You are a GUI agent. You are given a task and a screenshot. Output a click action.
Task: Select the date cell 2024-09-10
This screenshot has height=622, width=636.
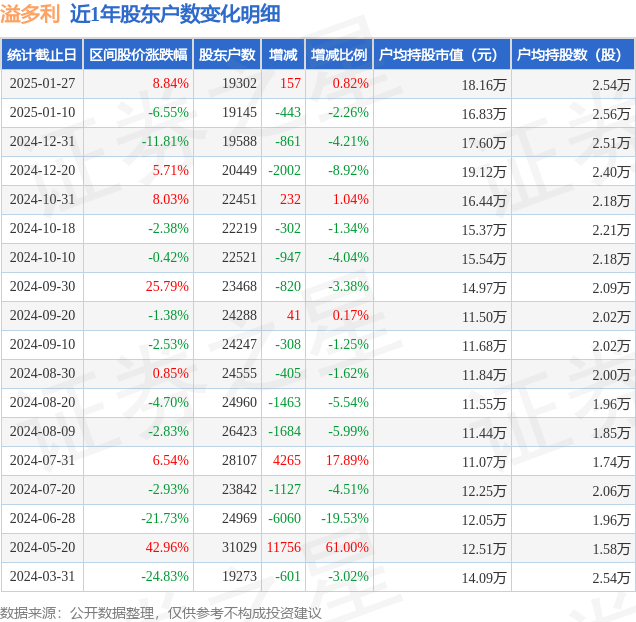43,344
